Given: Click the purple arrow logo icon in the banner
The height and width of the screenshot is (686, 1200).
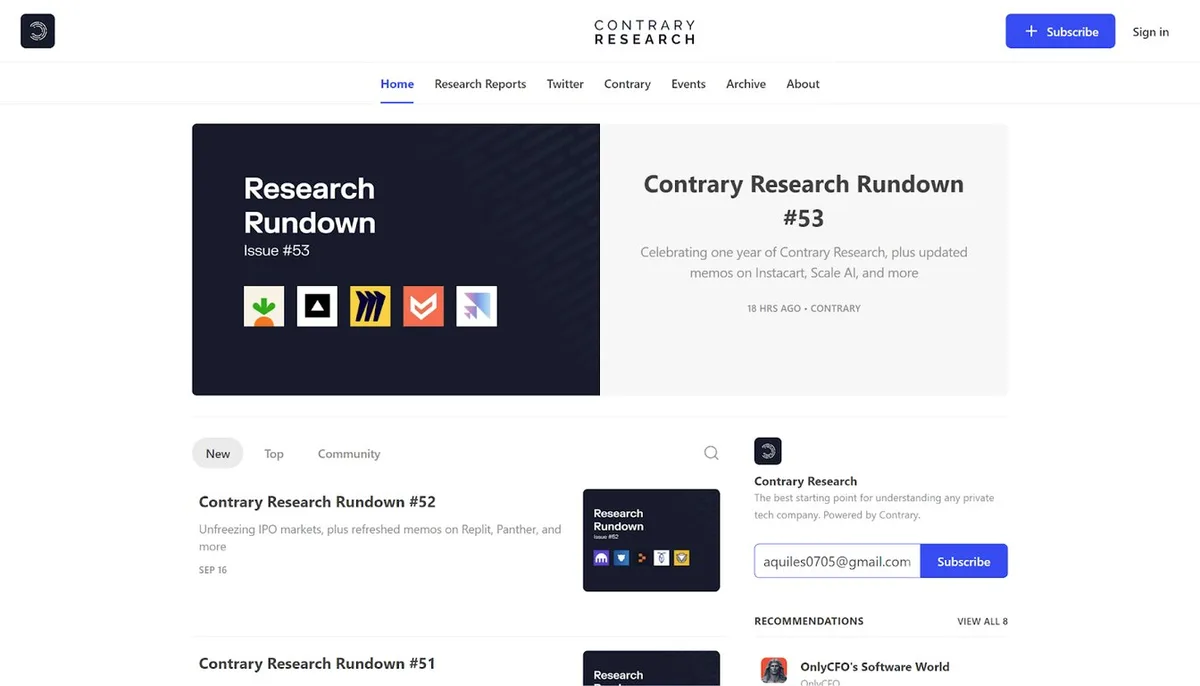Looking at the screenshot, I should point(476,306).
